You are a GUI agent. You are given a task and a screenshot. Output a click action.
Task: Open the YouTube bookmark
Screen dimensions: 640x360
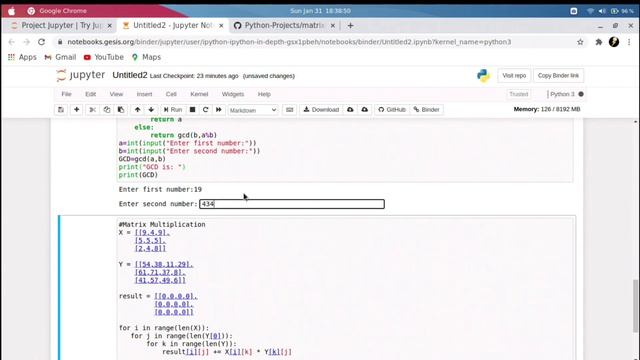tap(104, 57)
